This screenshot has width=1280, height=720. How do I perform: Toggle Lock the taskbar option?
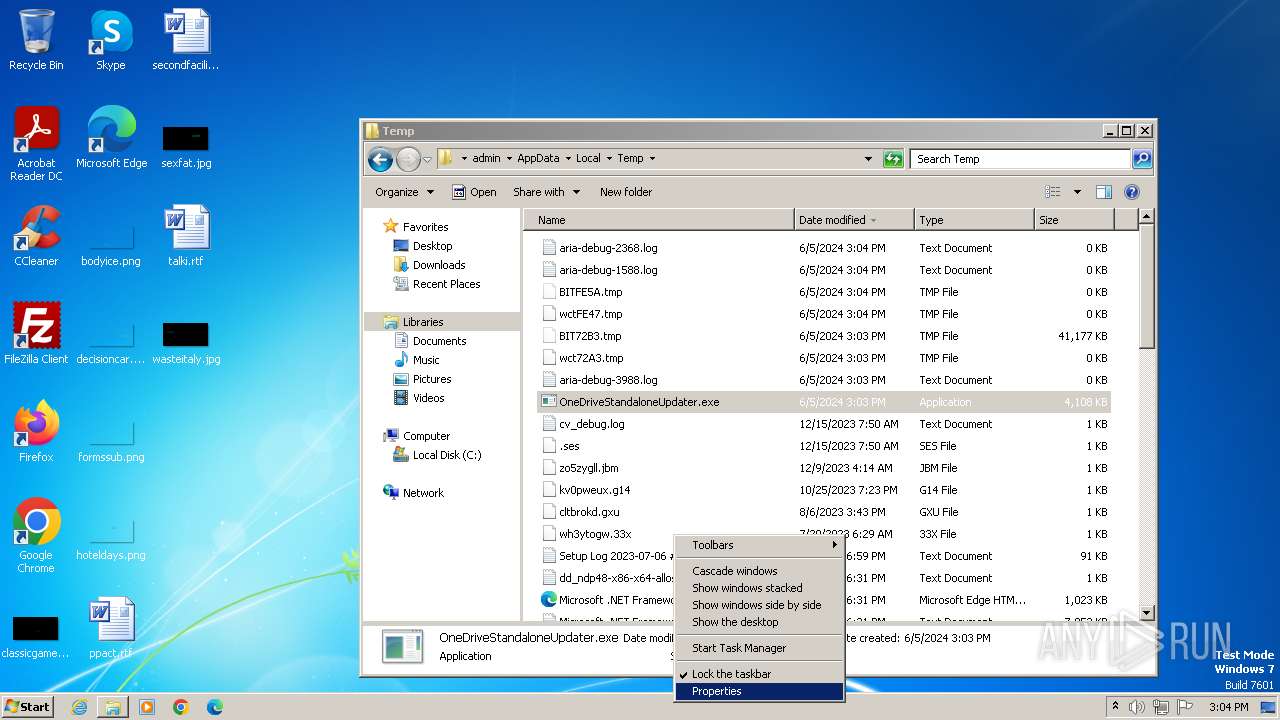pos(760,674)
